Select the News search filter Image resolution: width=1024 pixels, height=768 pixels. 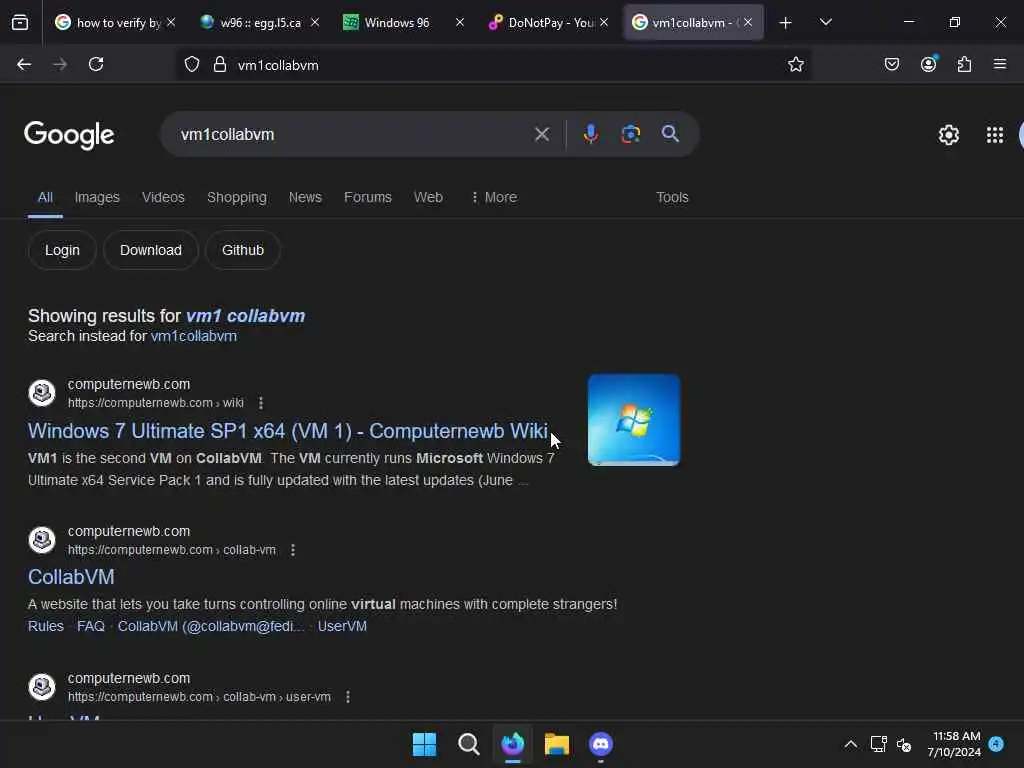coord(305,197)
